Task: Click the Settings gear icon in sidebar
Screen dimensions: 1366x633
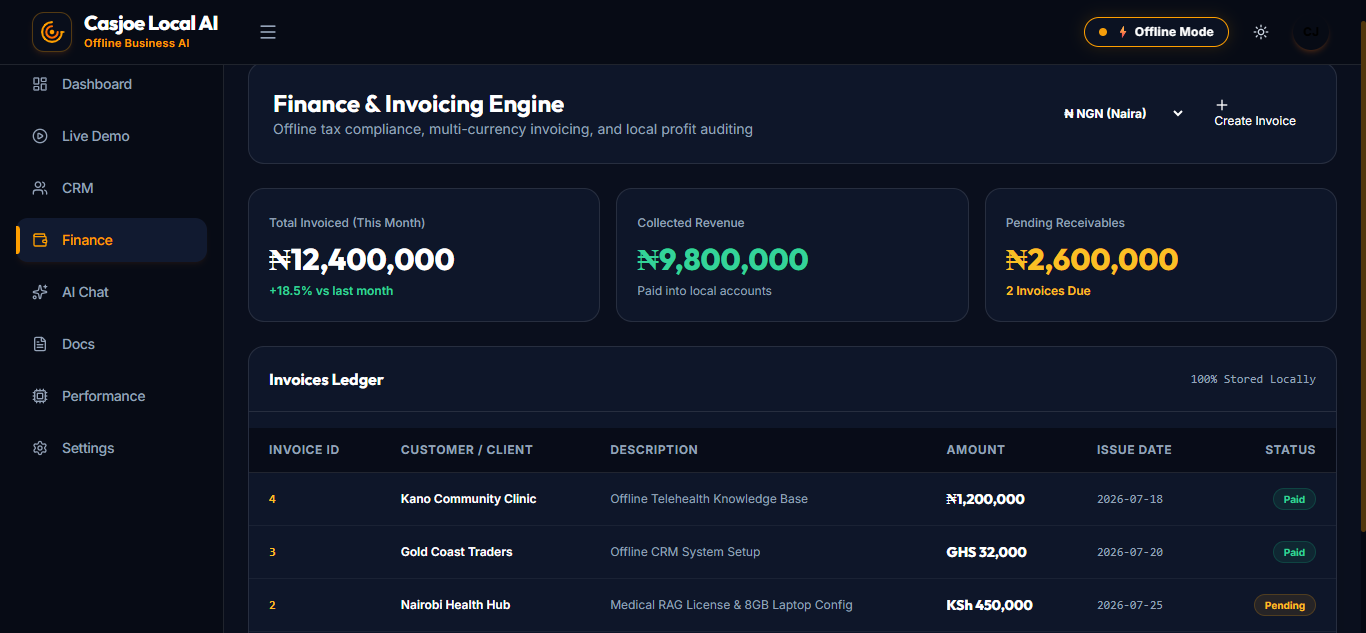Action: click(40, 448)
